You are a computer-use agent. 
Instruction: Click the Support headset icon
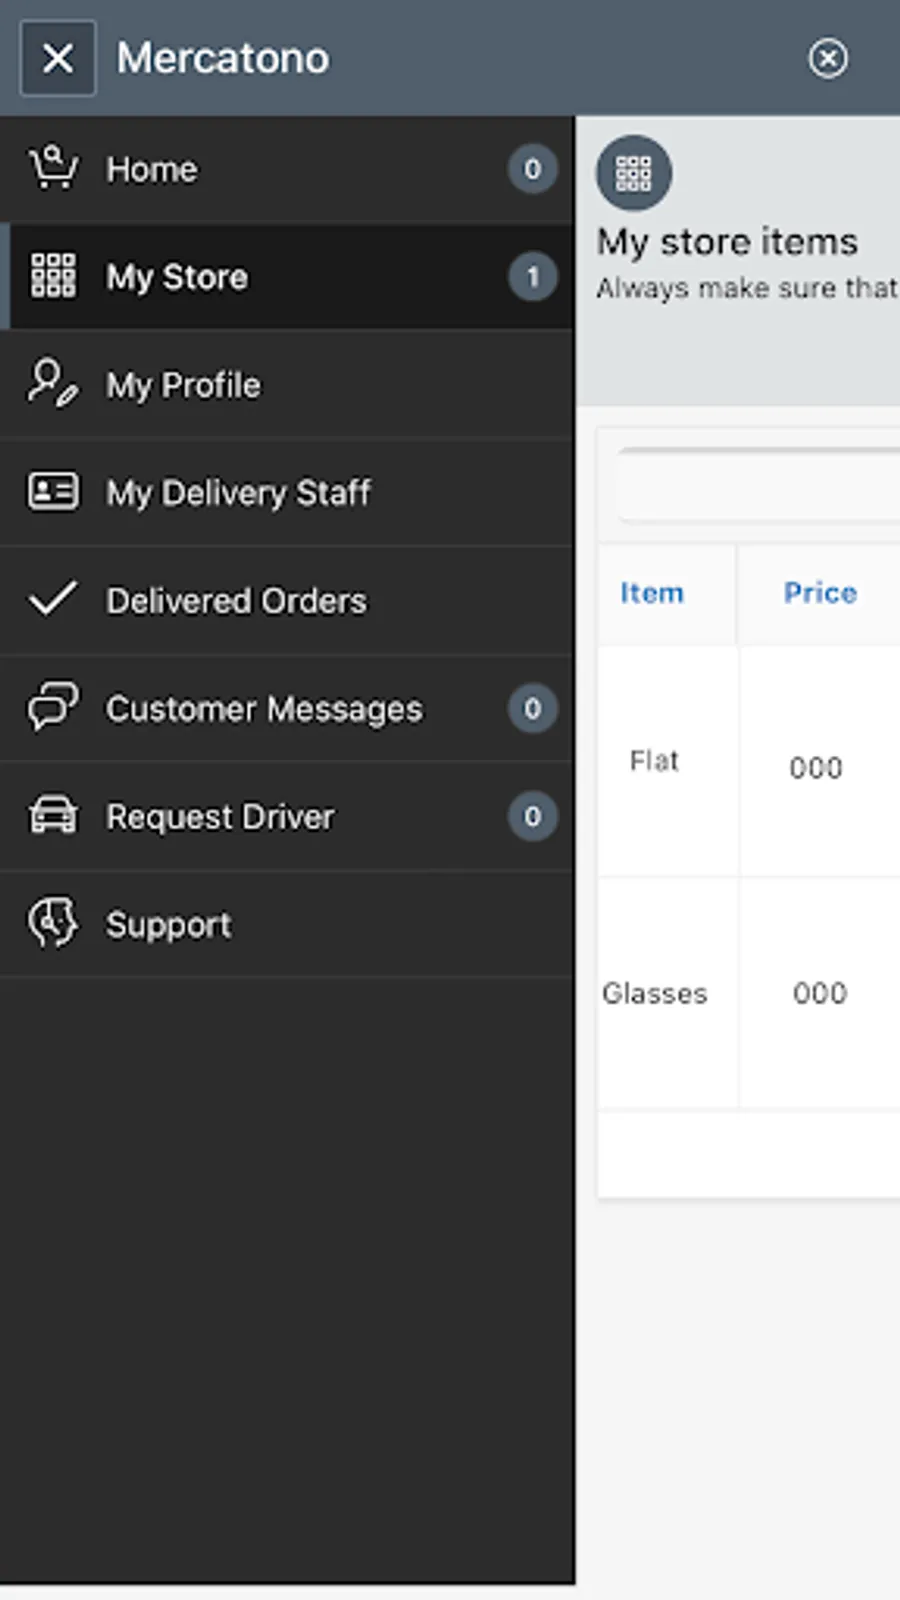[53, 922]
